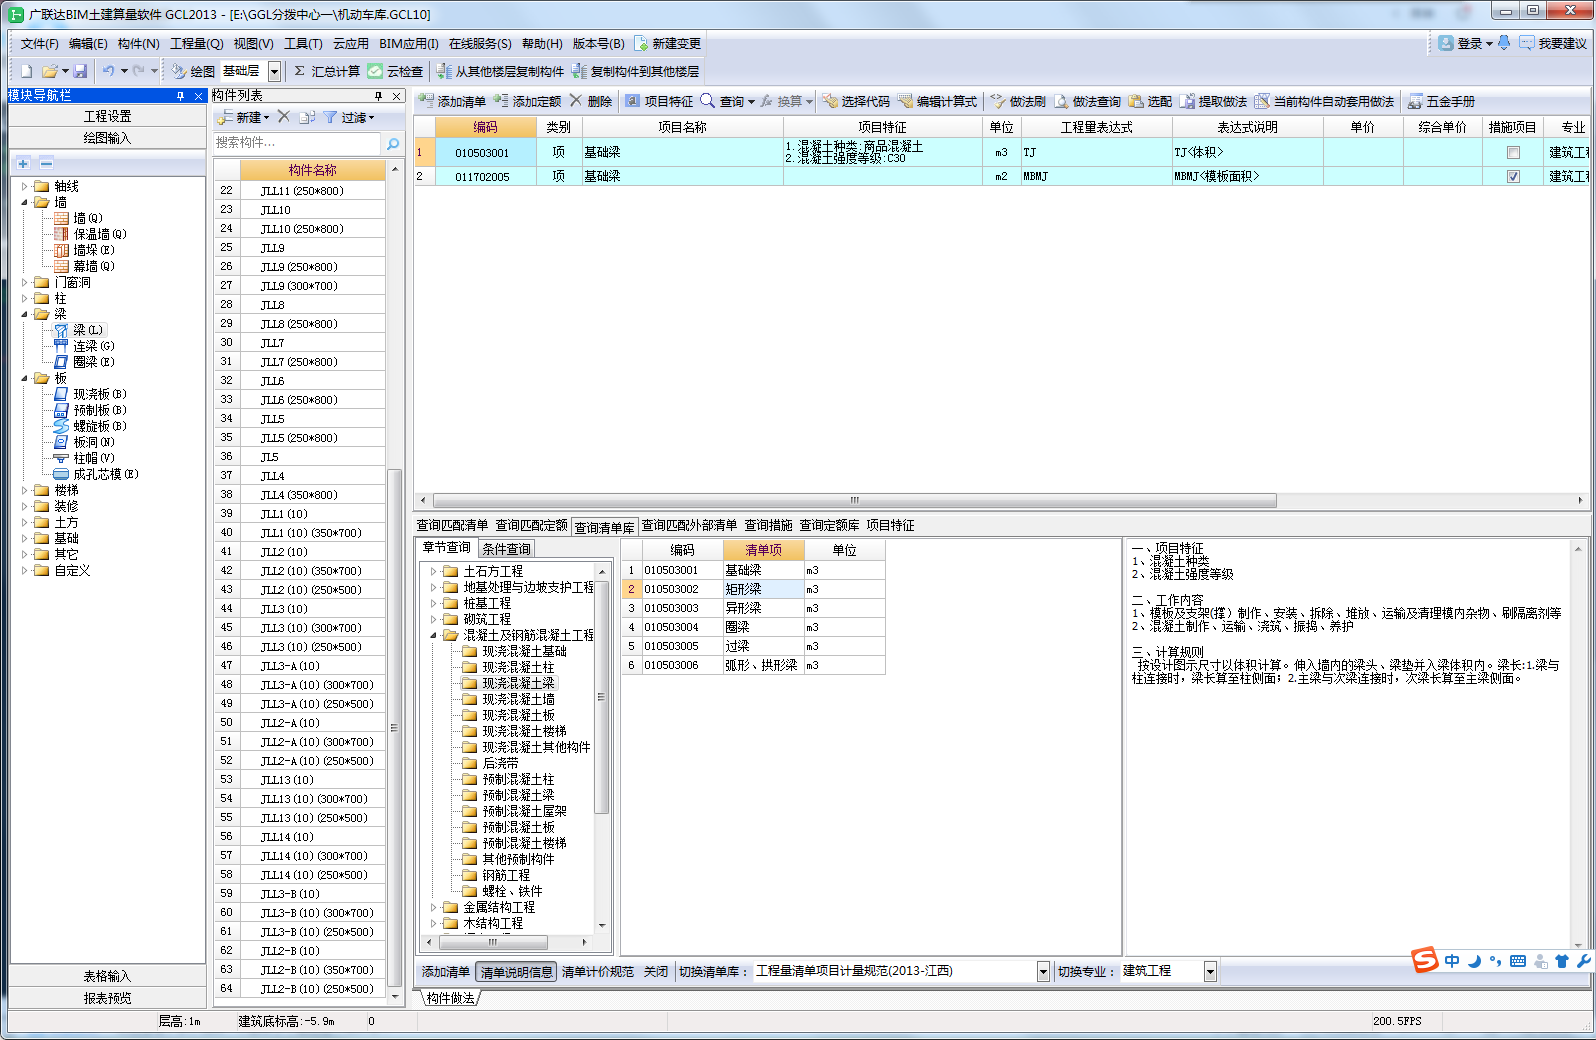Click 做法刷 brush tool
Screen dimensions: 1596x1040
click(x=1018, y=101)
